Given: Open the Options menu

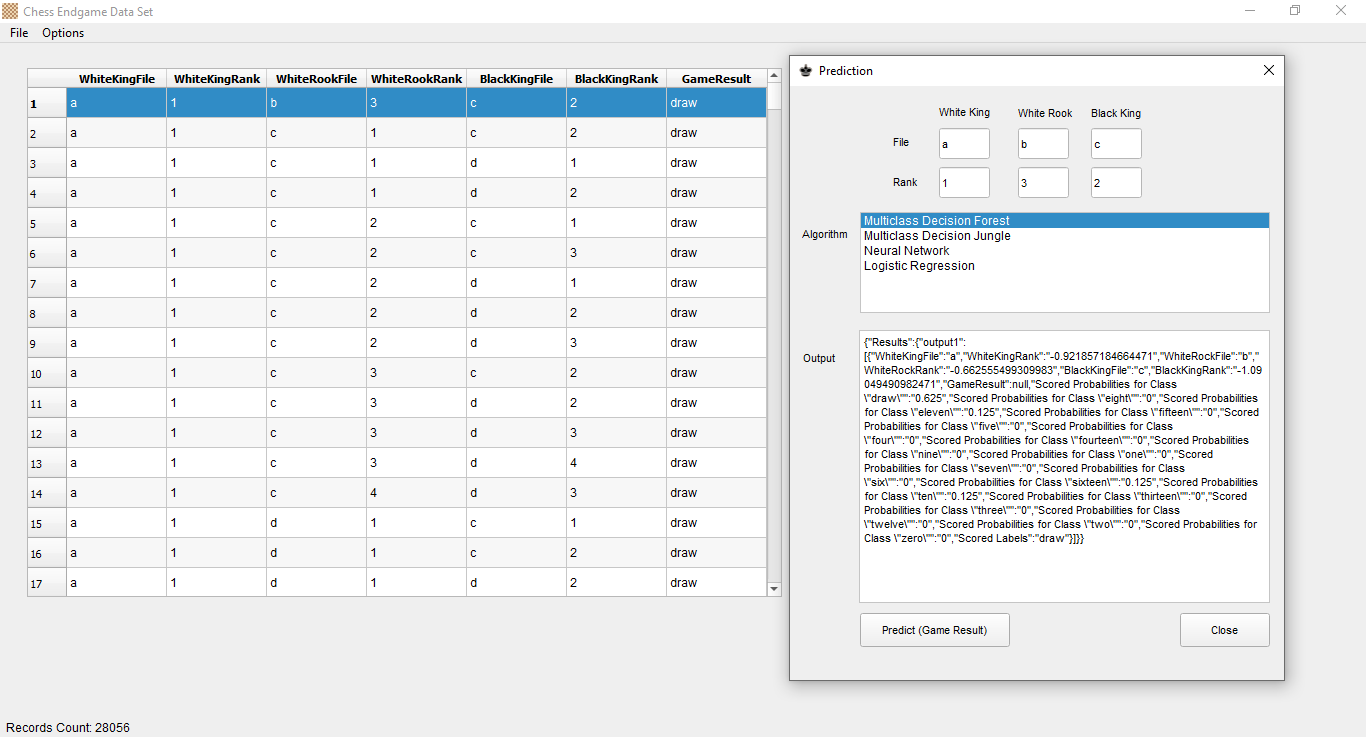Looking at the screenshot, I should (x=63, y=33).
